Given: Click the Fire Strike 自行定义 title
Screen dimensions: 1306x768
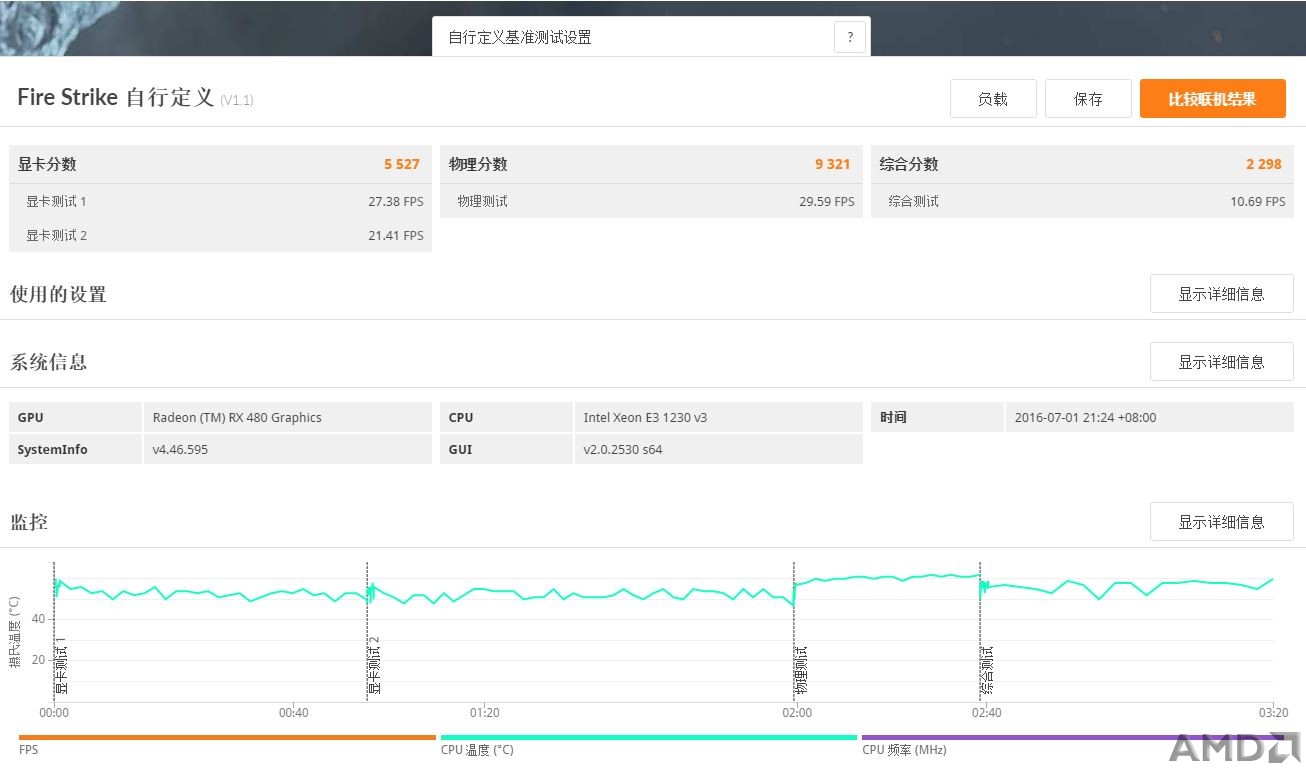Looking at the screenshot, I should [116, 97].
